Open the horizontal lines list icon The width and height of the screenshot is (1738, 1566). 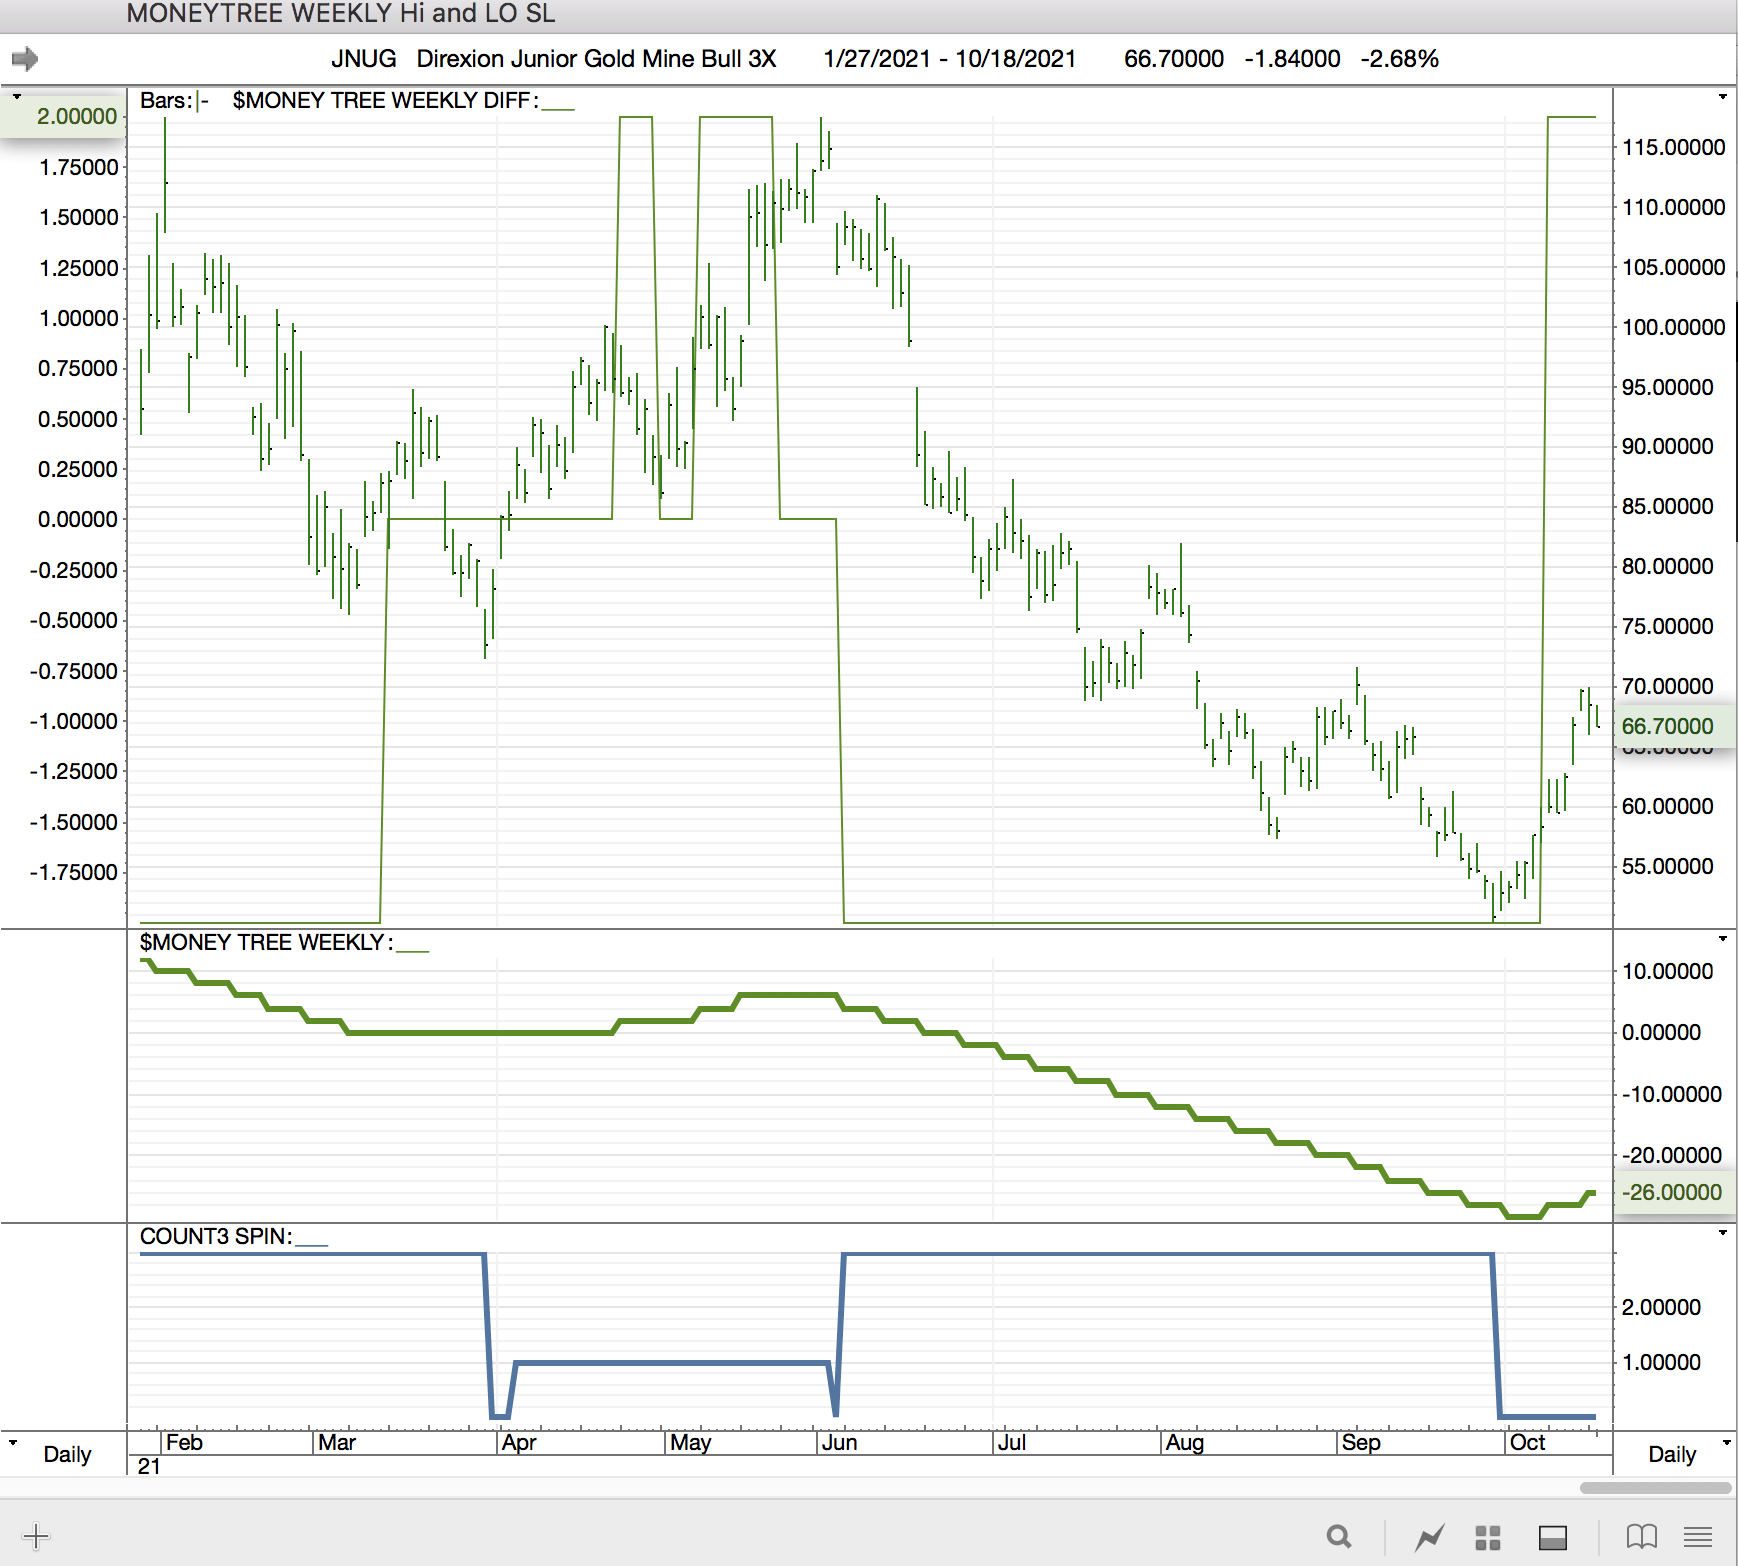point(1698,1536)
